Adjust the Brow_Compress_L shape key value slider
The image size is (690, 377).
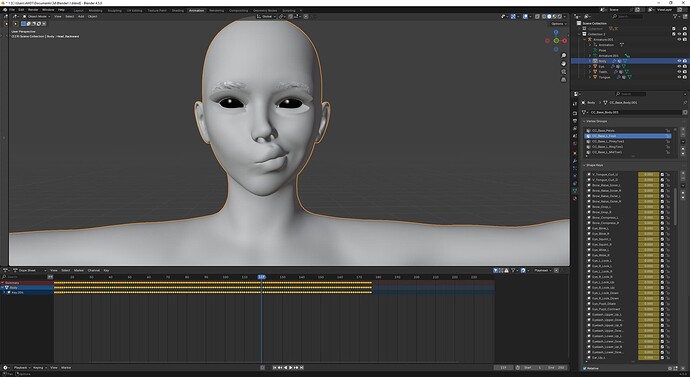(648, 218)
